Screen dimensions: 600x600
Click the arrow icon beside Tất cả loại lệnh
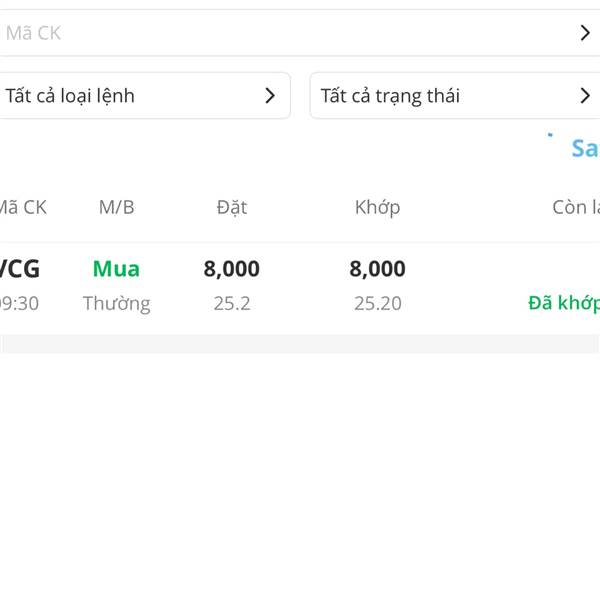click(x=270, y=96)
